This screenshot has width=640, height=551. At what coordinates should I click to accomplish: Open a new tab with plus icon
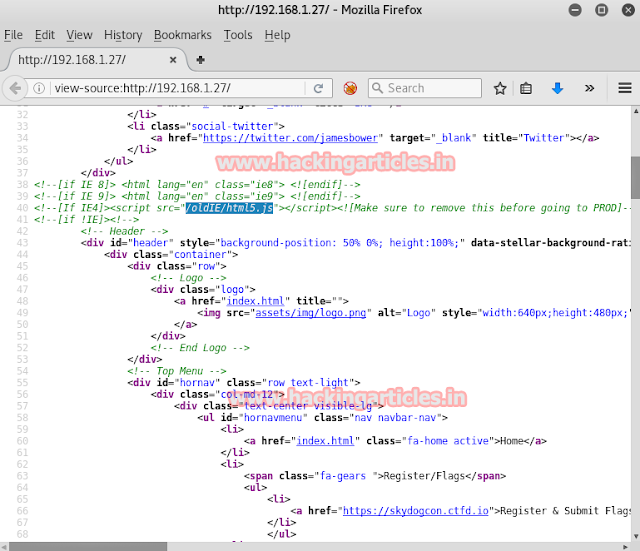pos(200,60)
